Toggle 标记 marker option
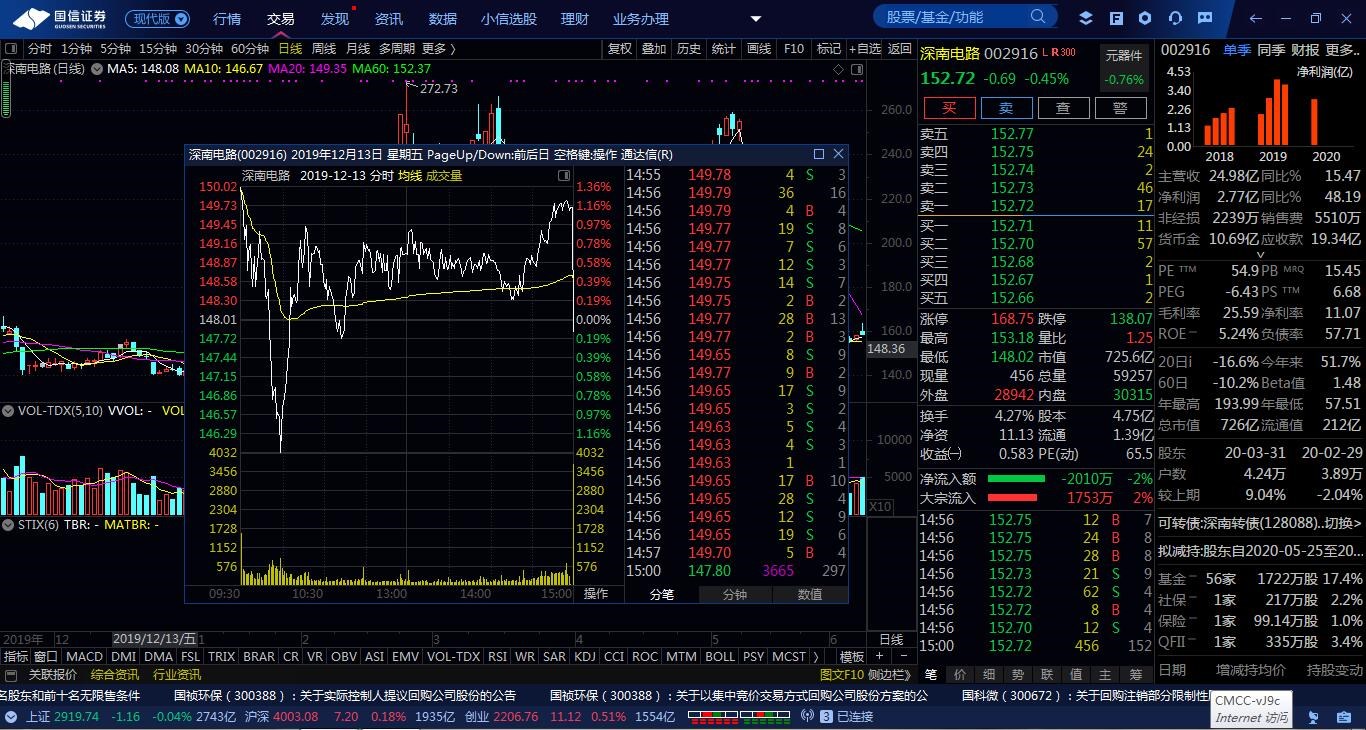 [x=828, y=48]
